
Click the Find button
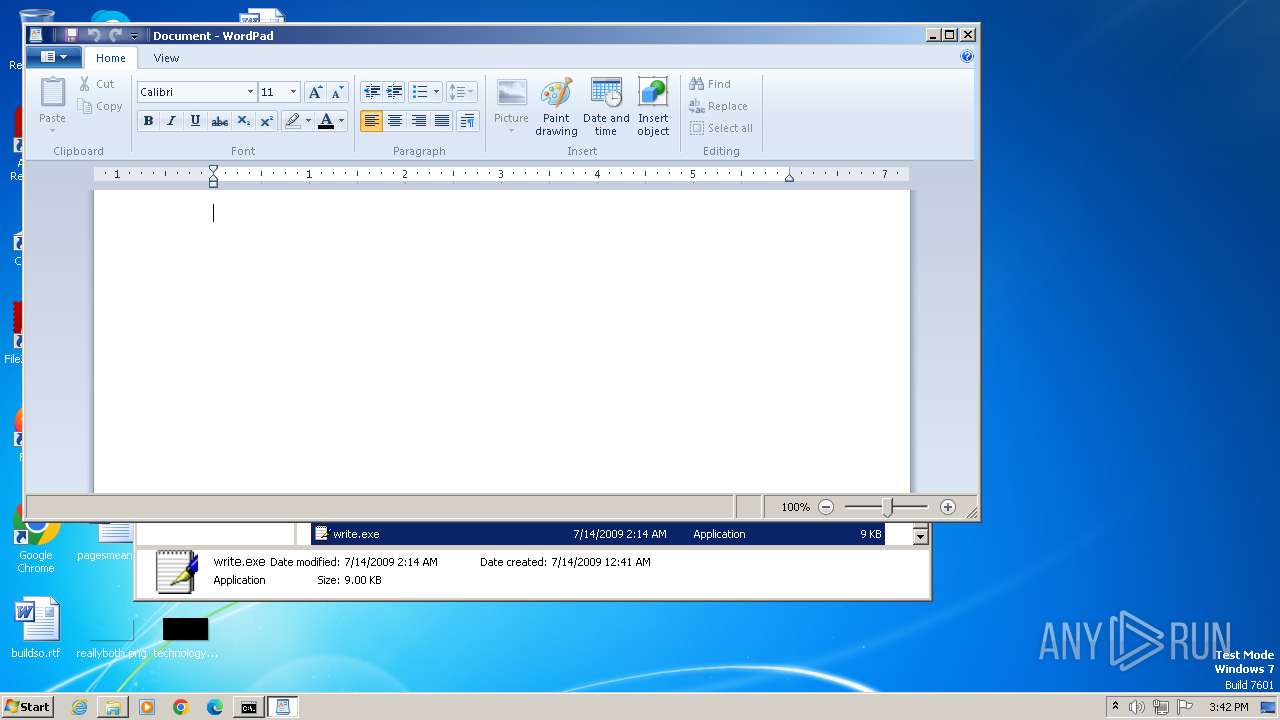pyautogui.click(x=710, y=84)
